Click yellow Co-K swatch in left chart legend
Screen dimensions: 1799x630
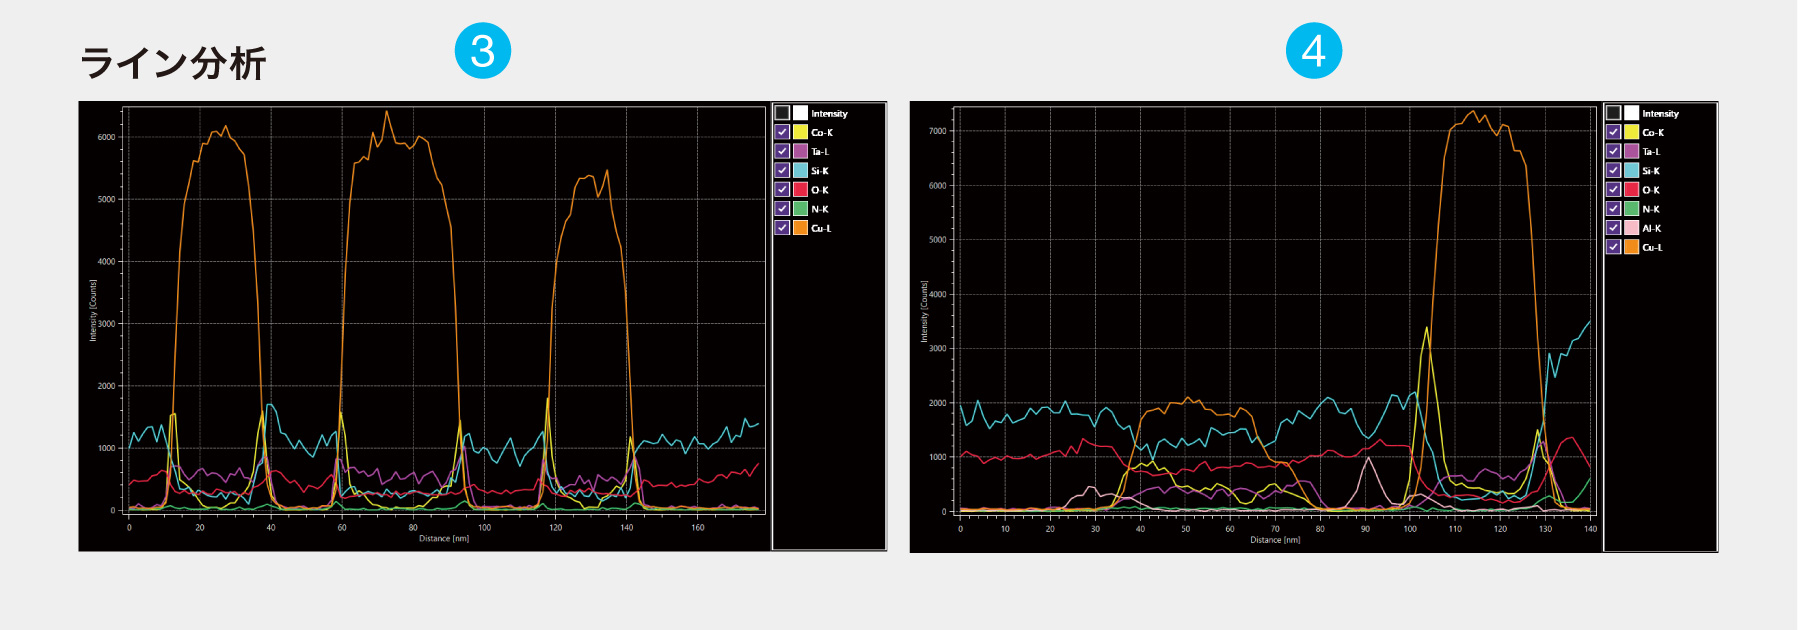click(x=800, y=132)
